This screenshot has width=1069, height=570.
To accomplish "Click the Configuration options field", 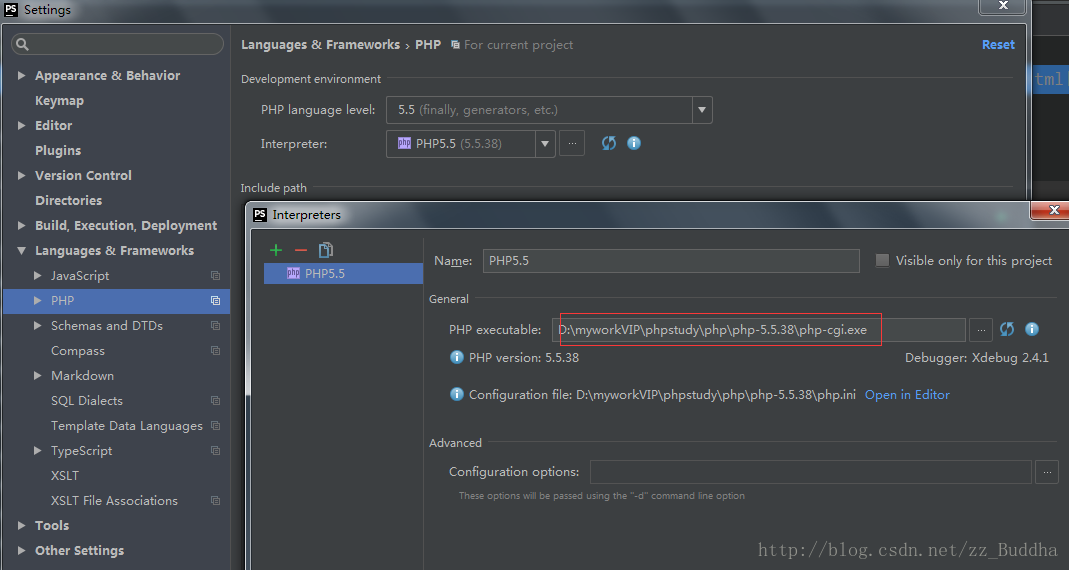I will (x=811, y=472).
